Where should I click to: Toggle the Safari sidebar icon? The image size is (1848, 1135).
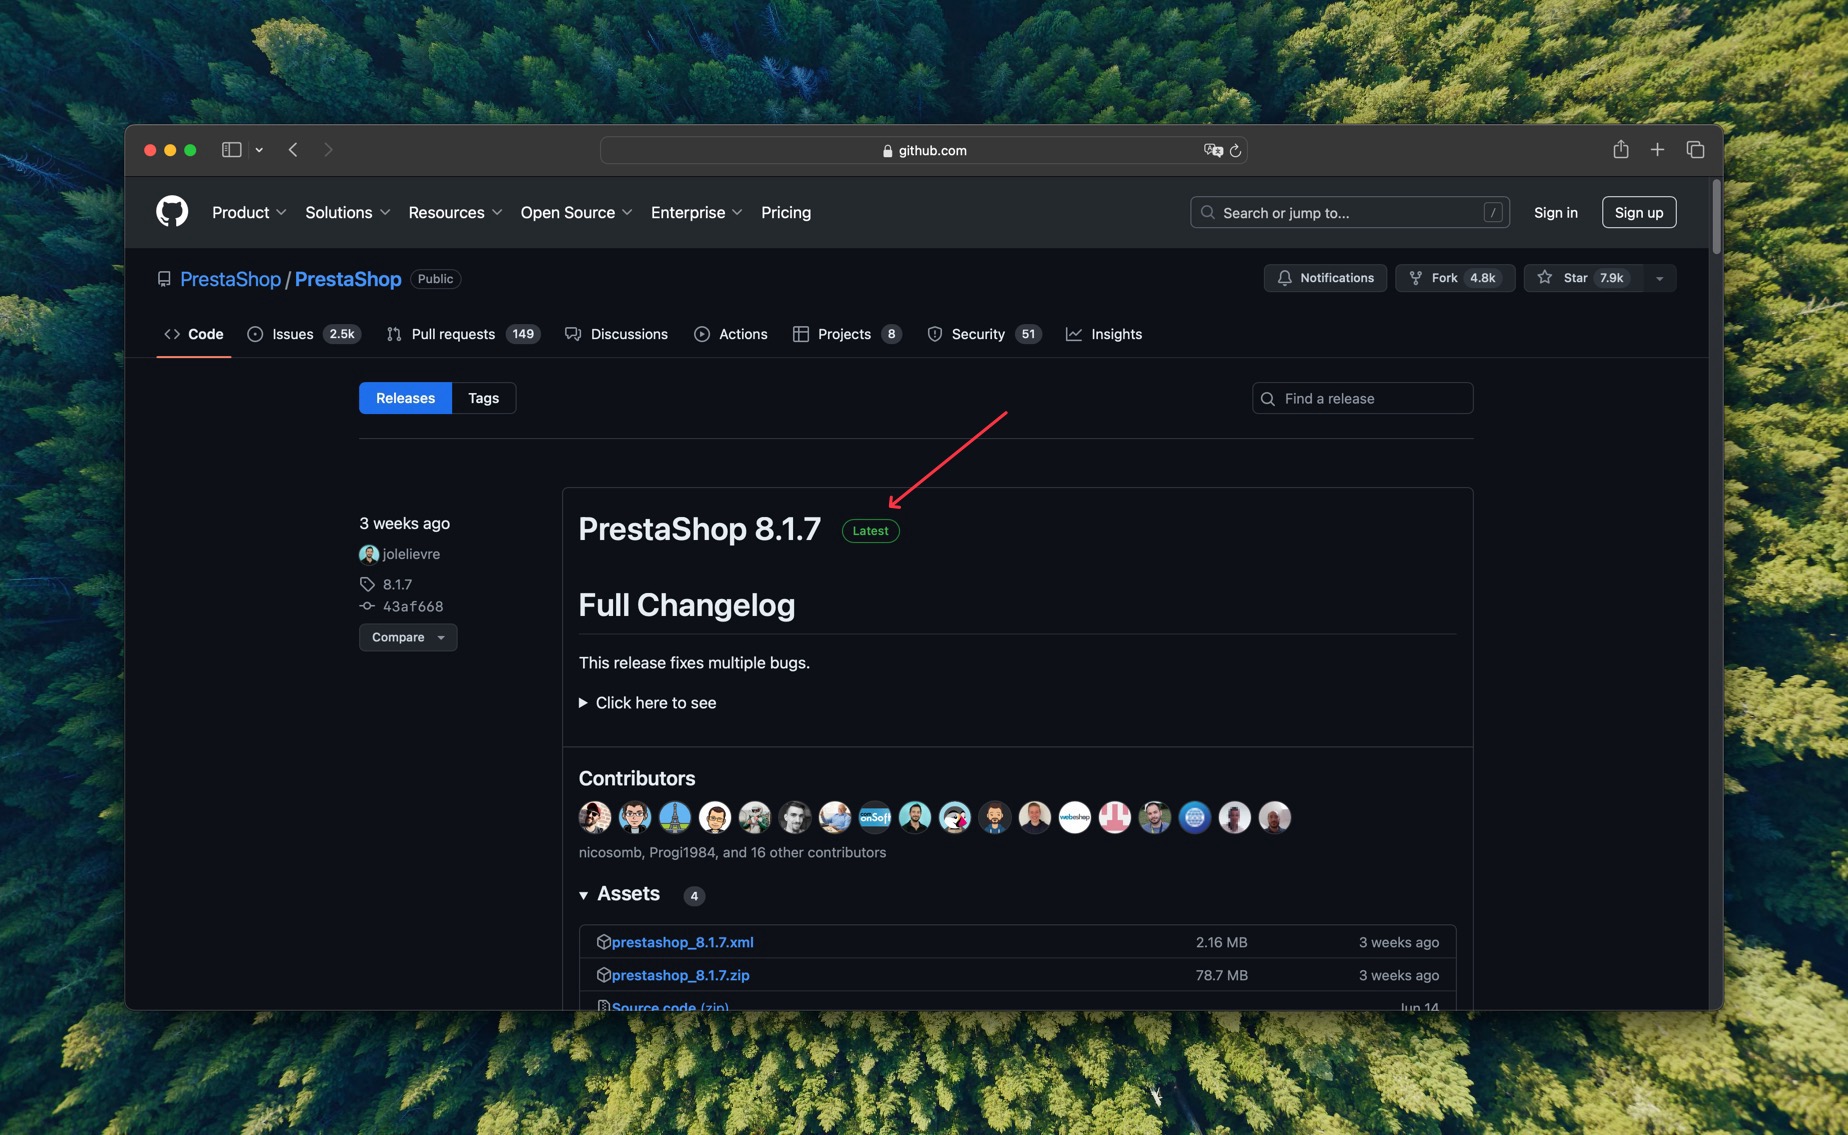231,150
